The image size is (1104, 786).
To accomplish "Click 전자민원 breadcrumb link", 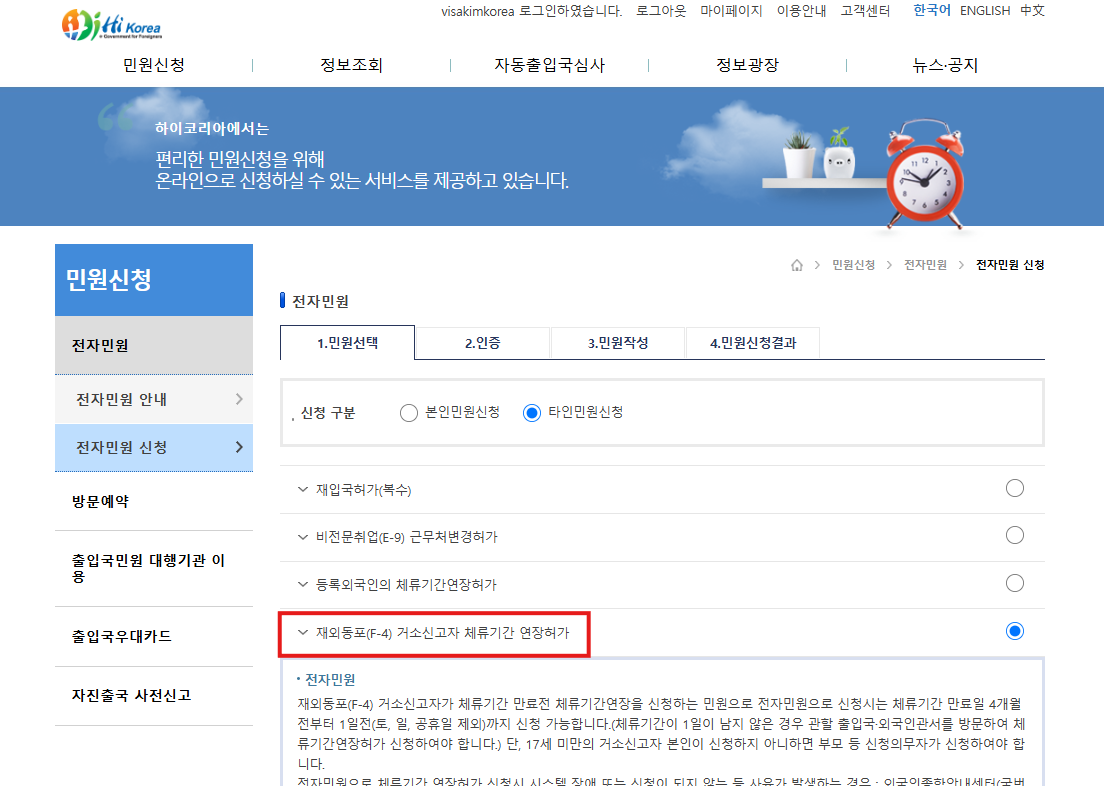I will [925, 265].
